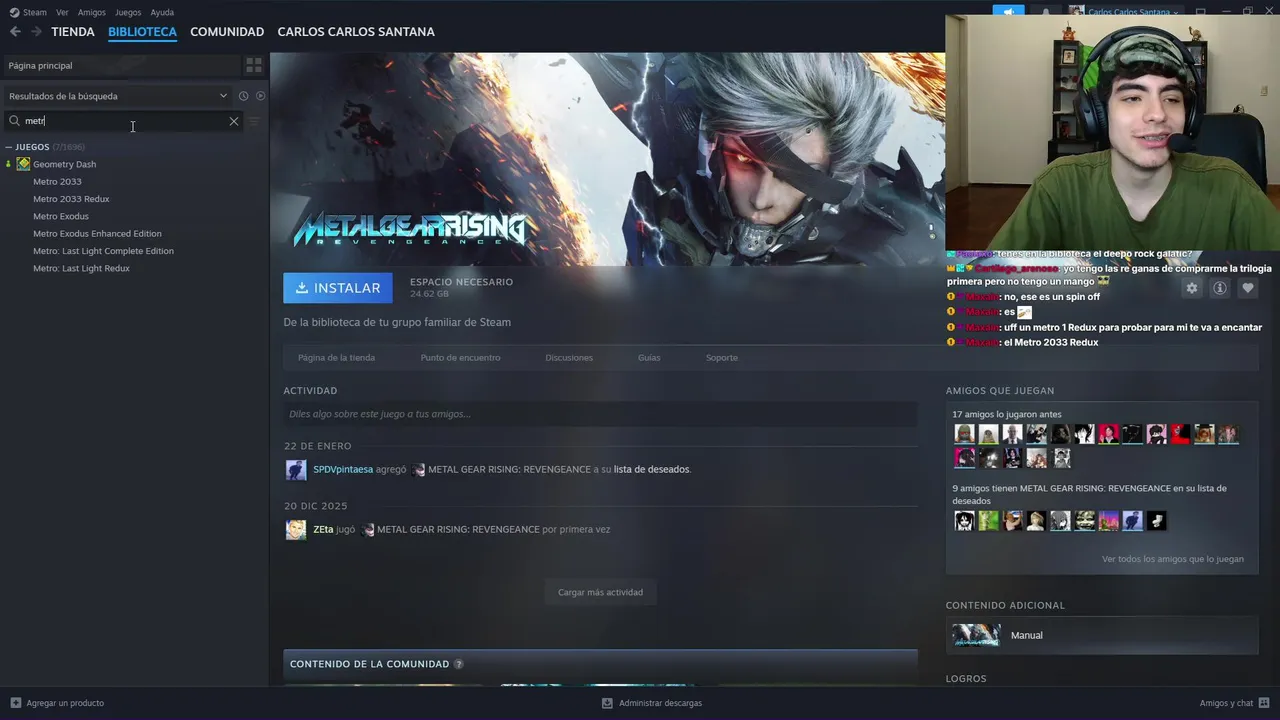Open the Ver menu

pyautogui.click(x=62, y=12)
